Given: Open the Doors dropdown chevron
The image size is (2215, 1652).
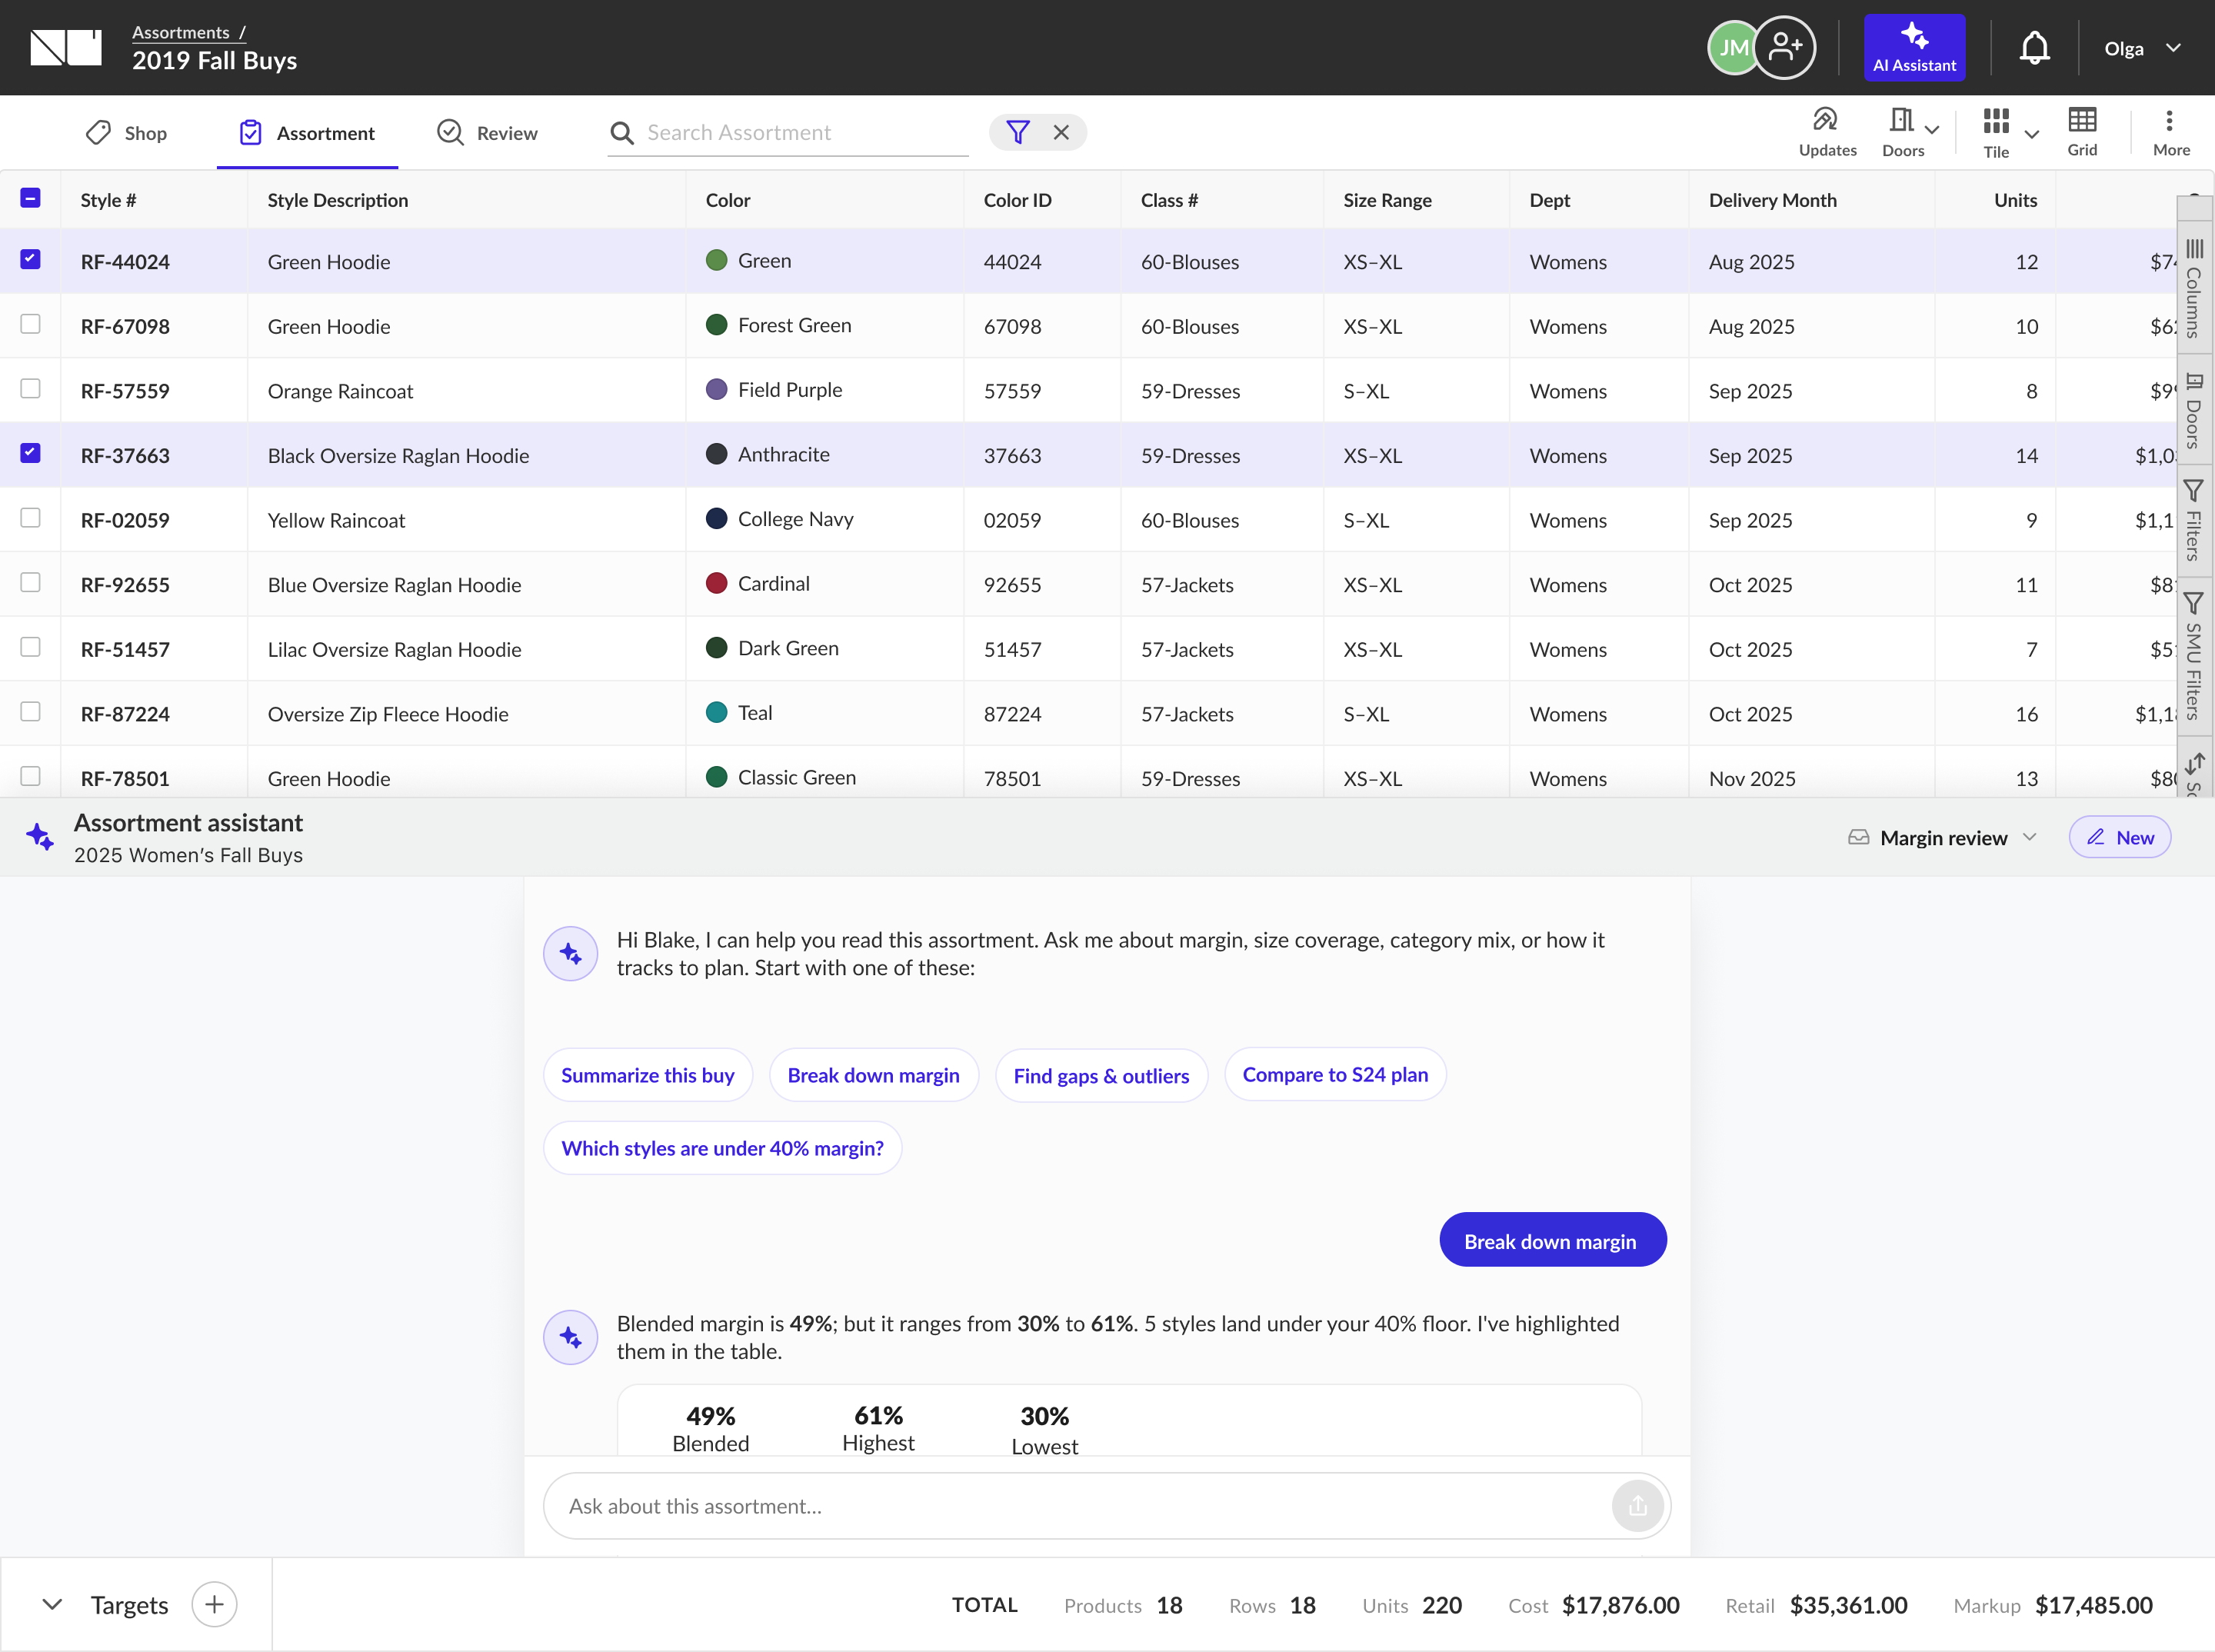Looking at the screenshot, I should [x=1931, y=130].
